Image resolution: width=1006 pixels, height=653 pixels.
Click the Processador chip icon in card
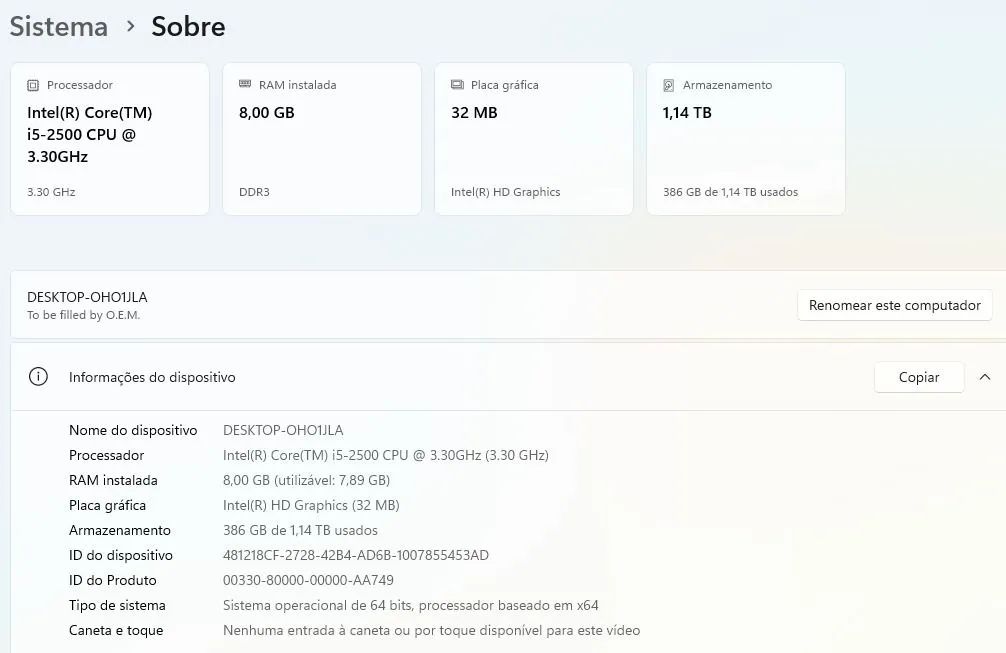coord(33,85)
